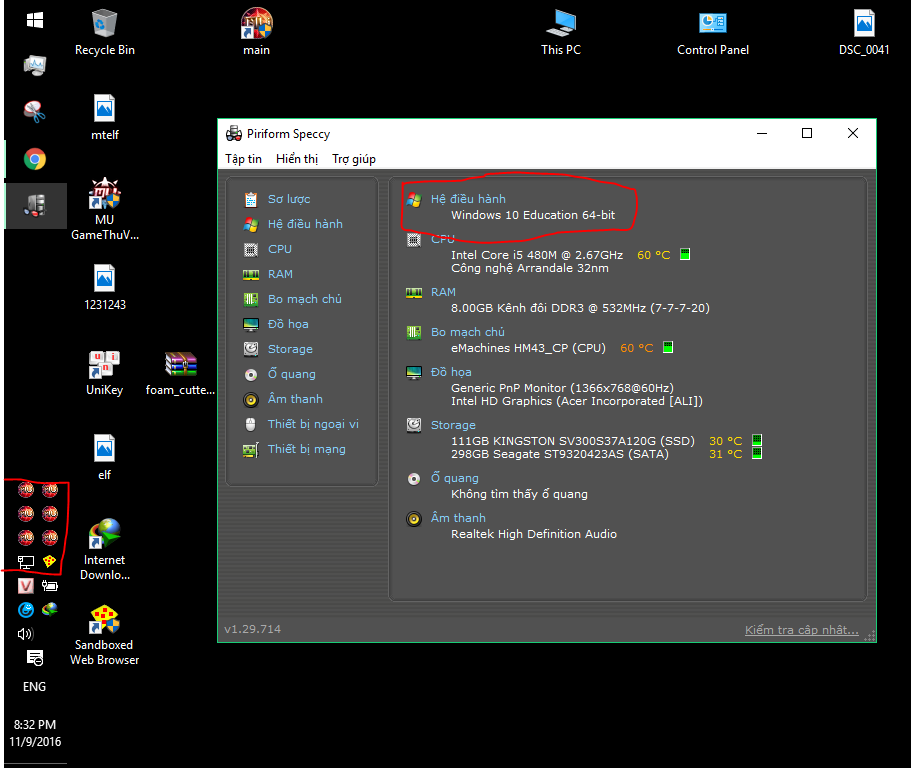Select Storage in the left sidebar
The height and width of the screenshot is (768, 911).
click(x=290, y=349)
